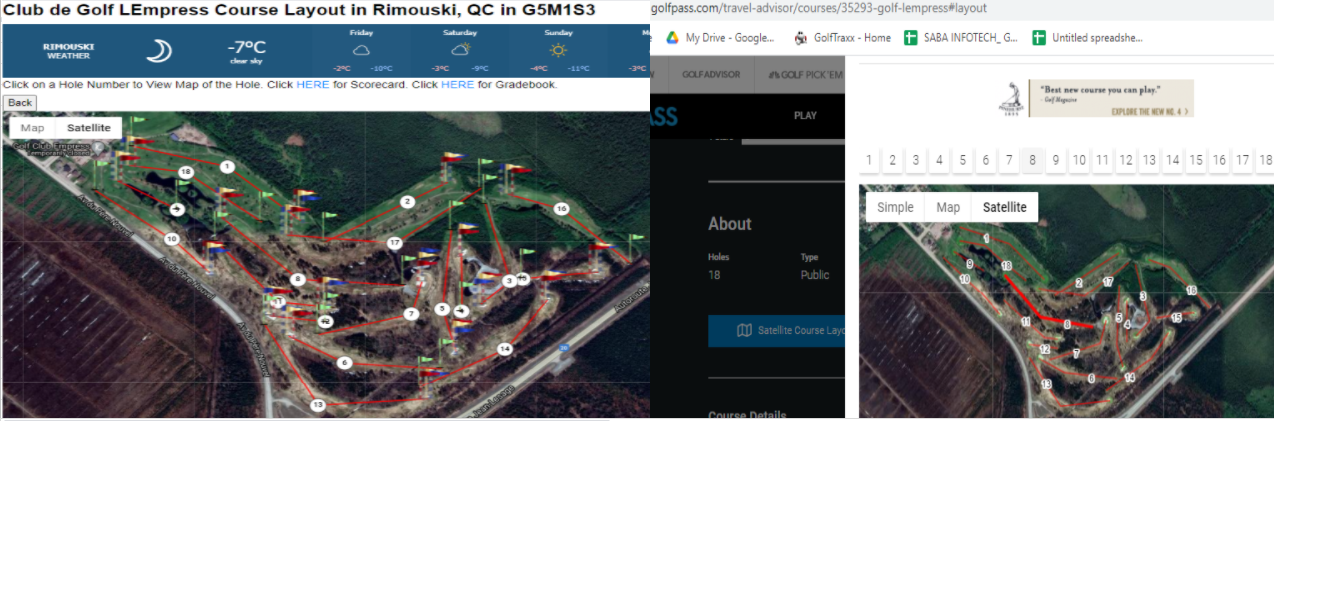Select highlighted hole 8 in GolfPass hole selector
This screenshot has width=1338, height=594.
(1033, 160)
